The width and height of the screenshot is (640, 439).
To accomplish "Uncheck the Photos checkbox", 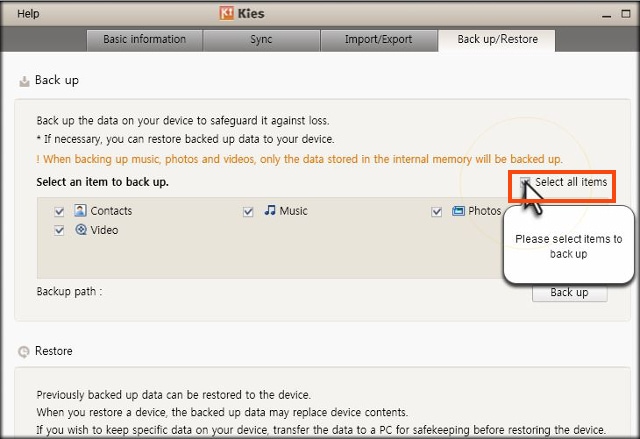I will (436, 211).
